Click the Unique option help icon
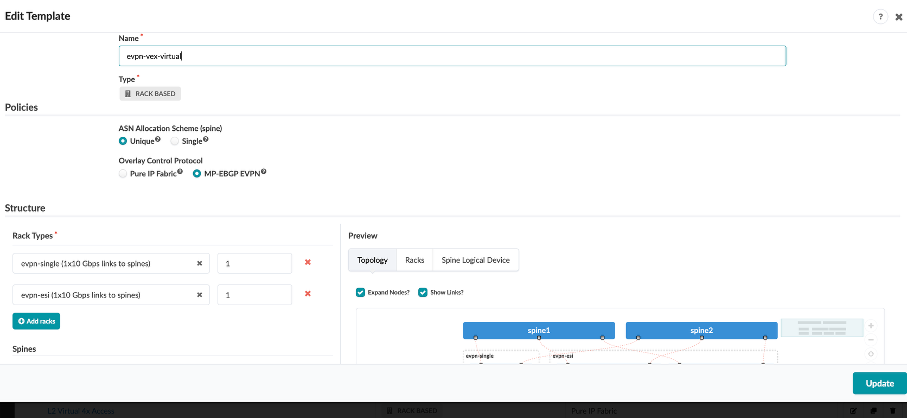 pyautogui.click(x=160, y=140)
